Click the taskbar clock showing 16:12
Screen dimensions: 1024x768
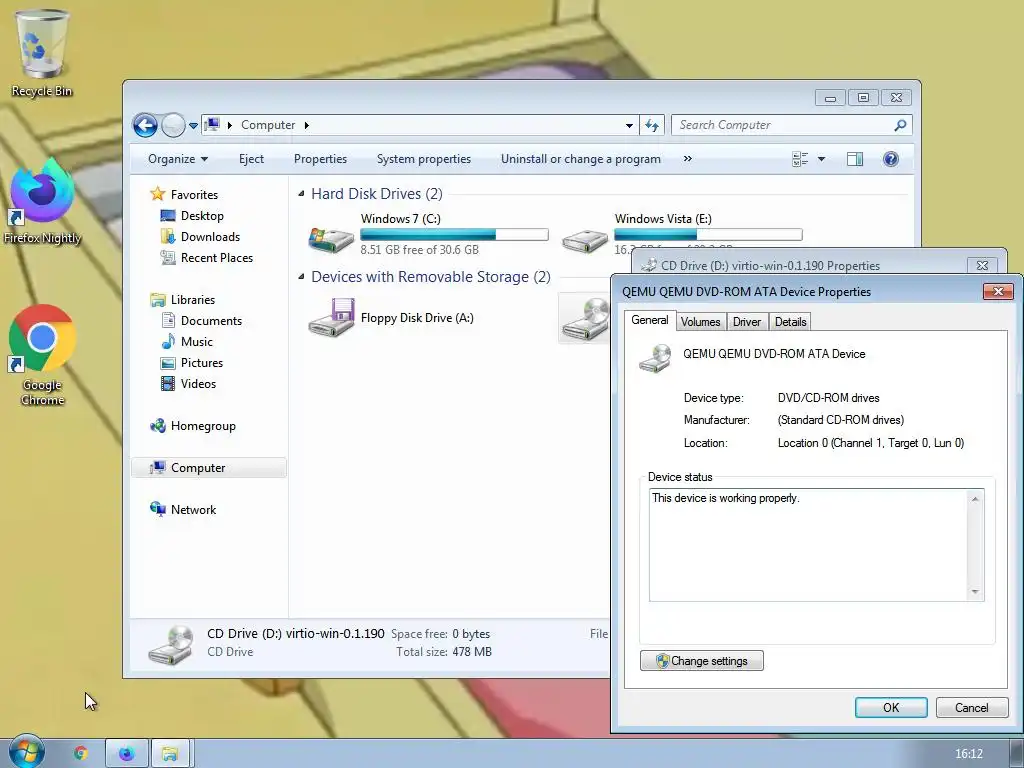(x=968, y=754)
